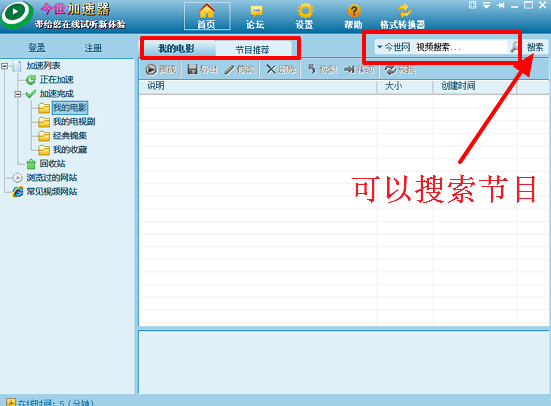This screenshot has width=551, height=406.
Task: Open the 今世网 search source dropdown
Action: tap(394, 47)
